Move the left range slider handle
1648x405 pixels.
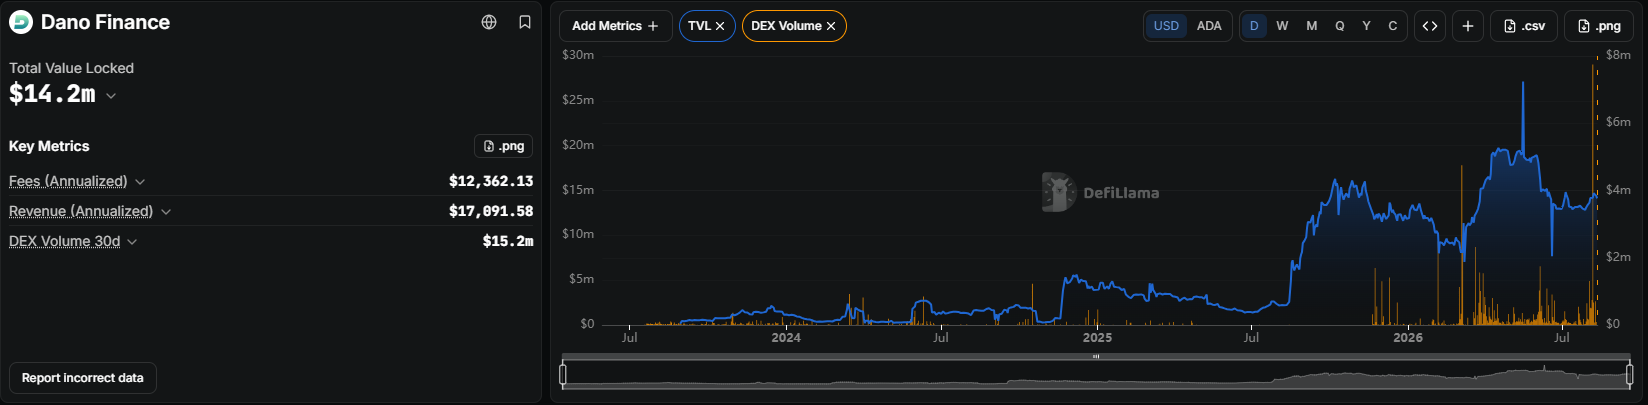tap(563, 375)
